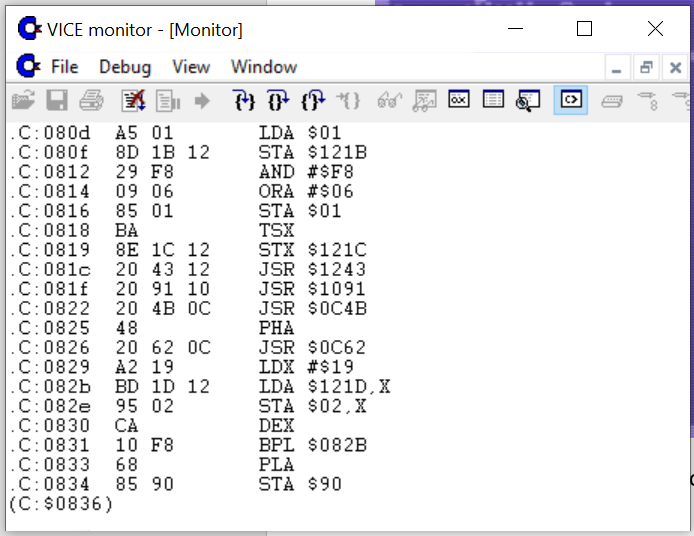
Task: Click the Step Over toolbar icon
Action: click(278, 100)
